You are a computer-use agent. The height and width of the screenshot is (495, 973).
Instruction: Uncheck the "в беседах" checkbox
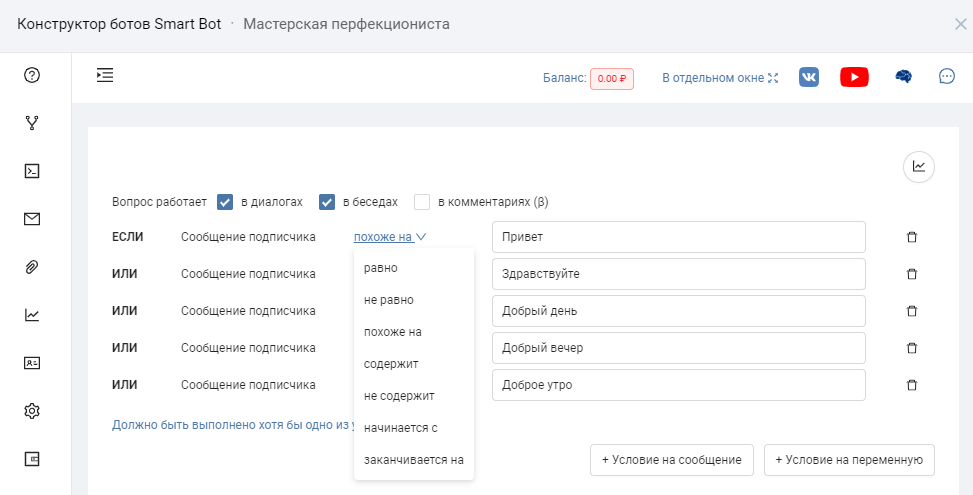coord(326,202)
